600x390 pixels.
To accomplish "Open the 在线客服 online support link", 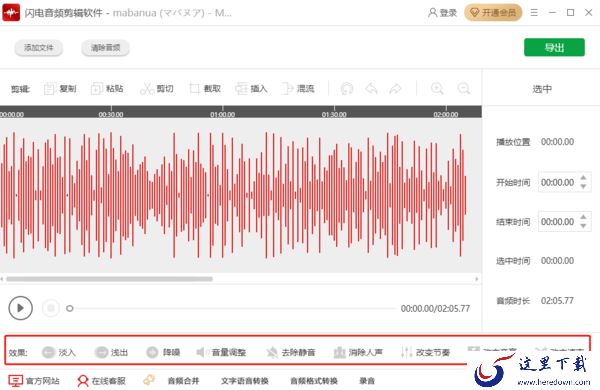I will pyautogui.click(x=101, y=381).
